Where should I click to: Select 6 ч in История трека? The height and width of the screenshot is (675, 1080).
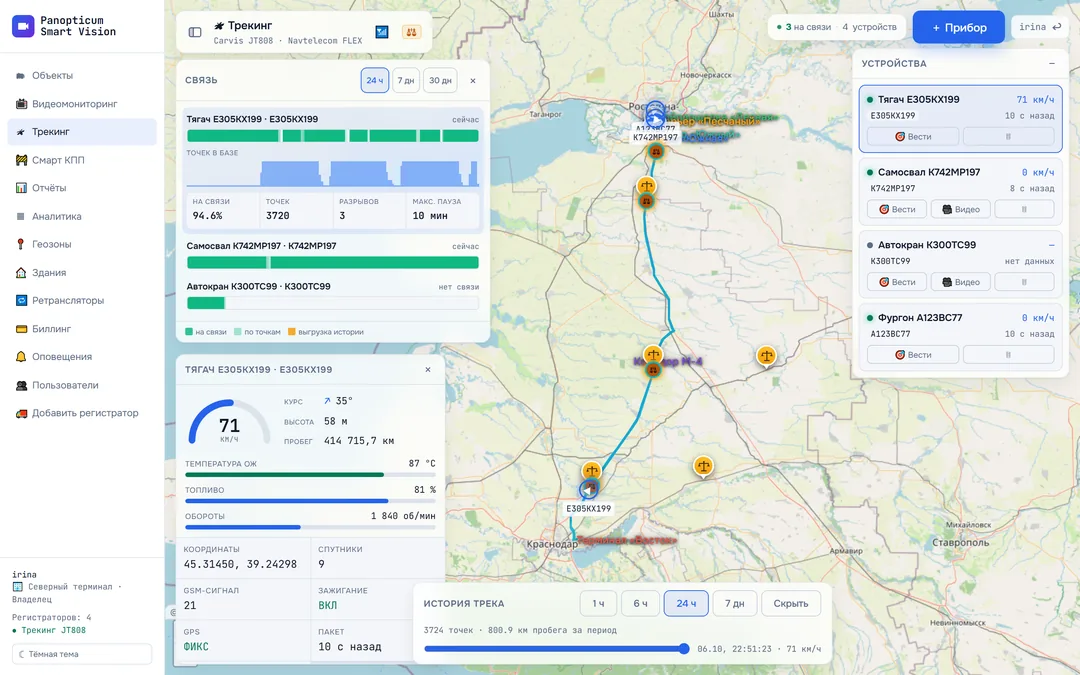641,603
